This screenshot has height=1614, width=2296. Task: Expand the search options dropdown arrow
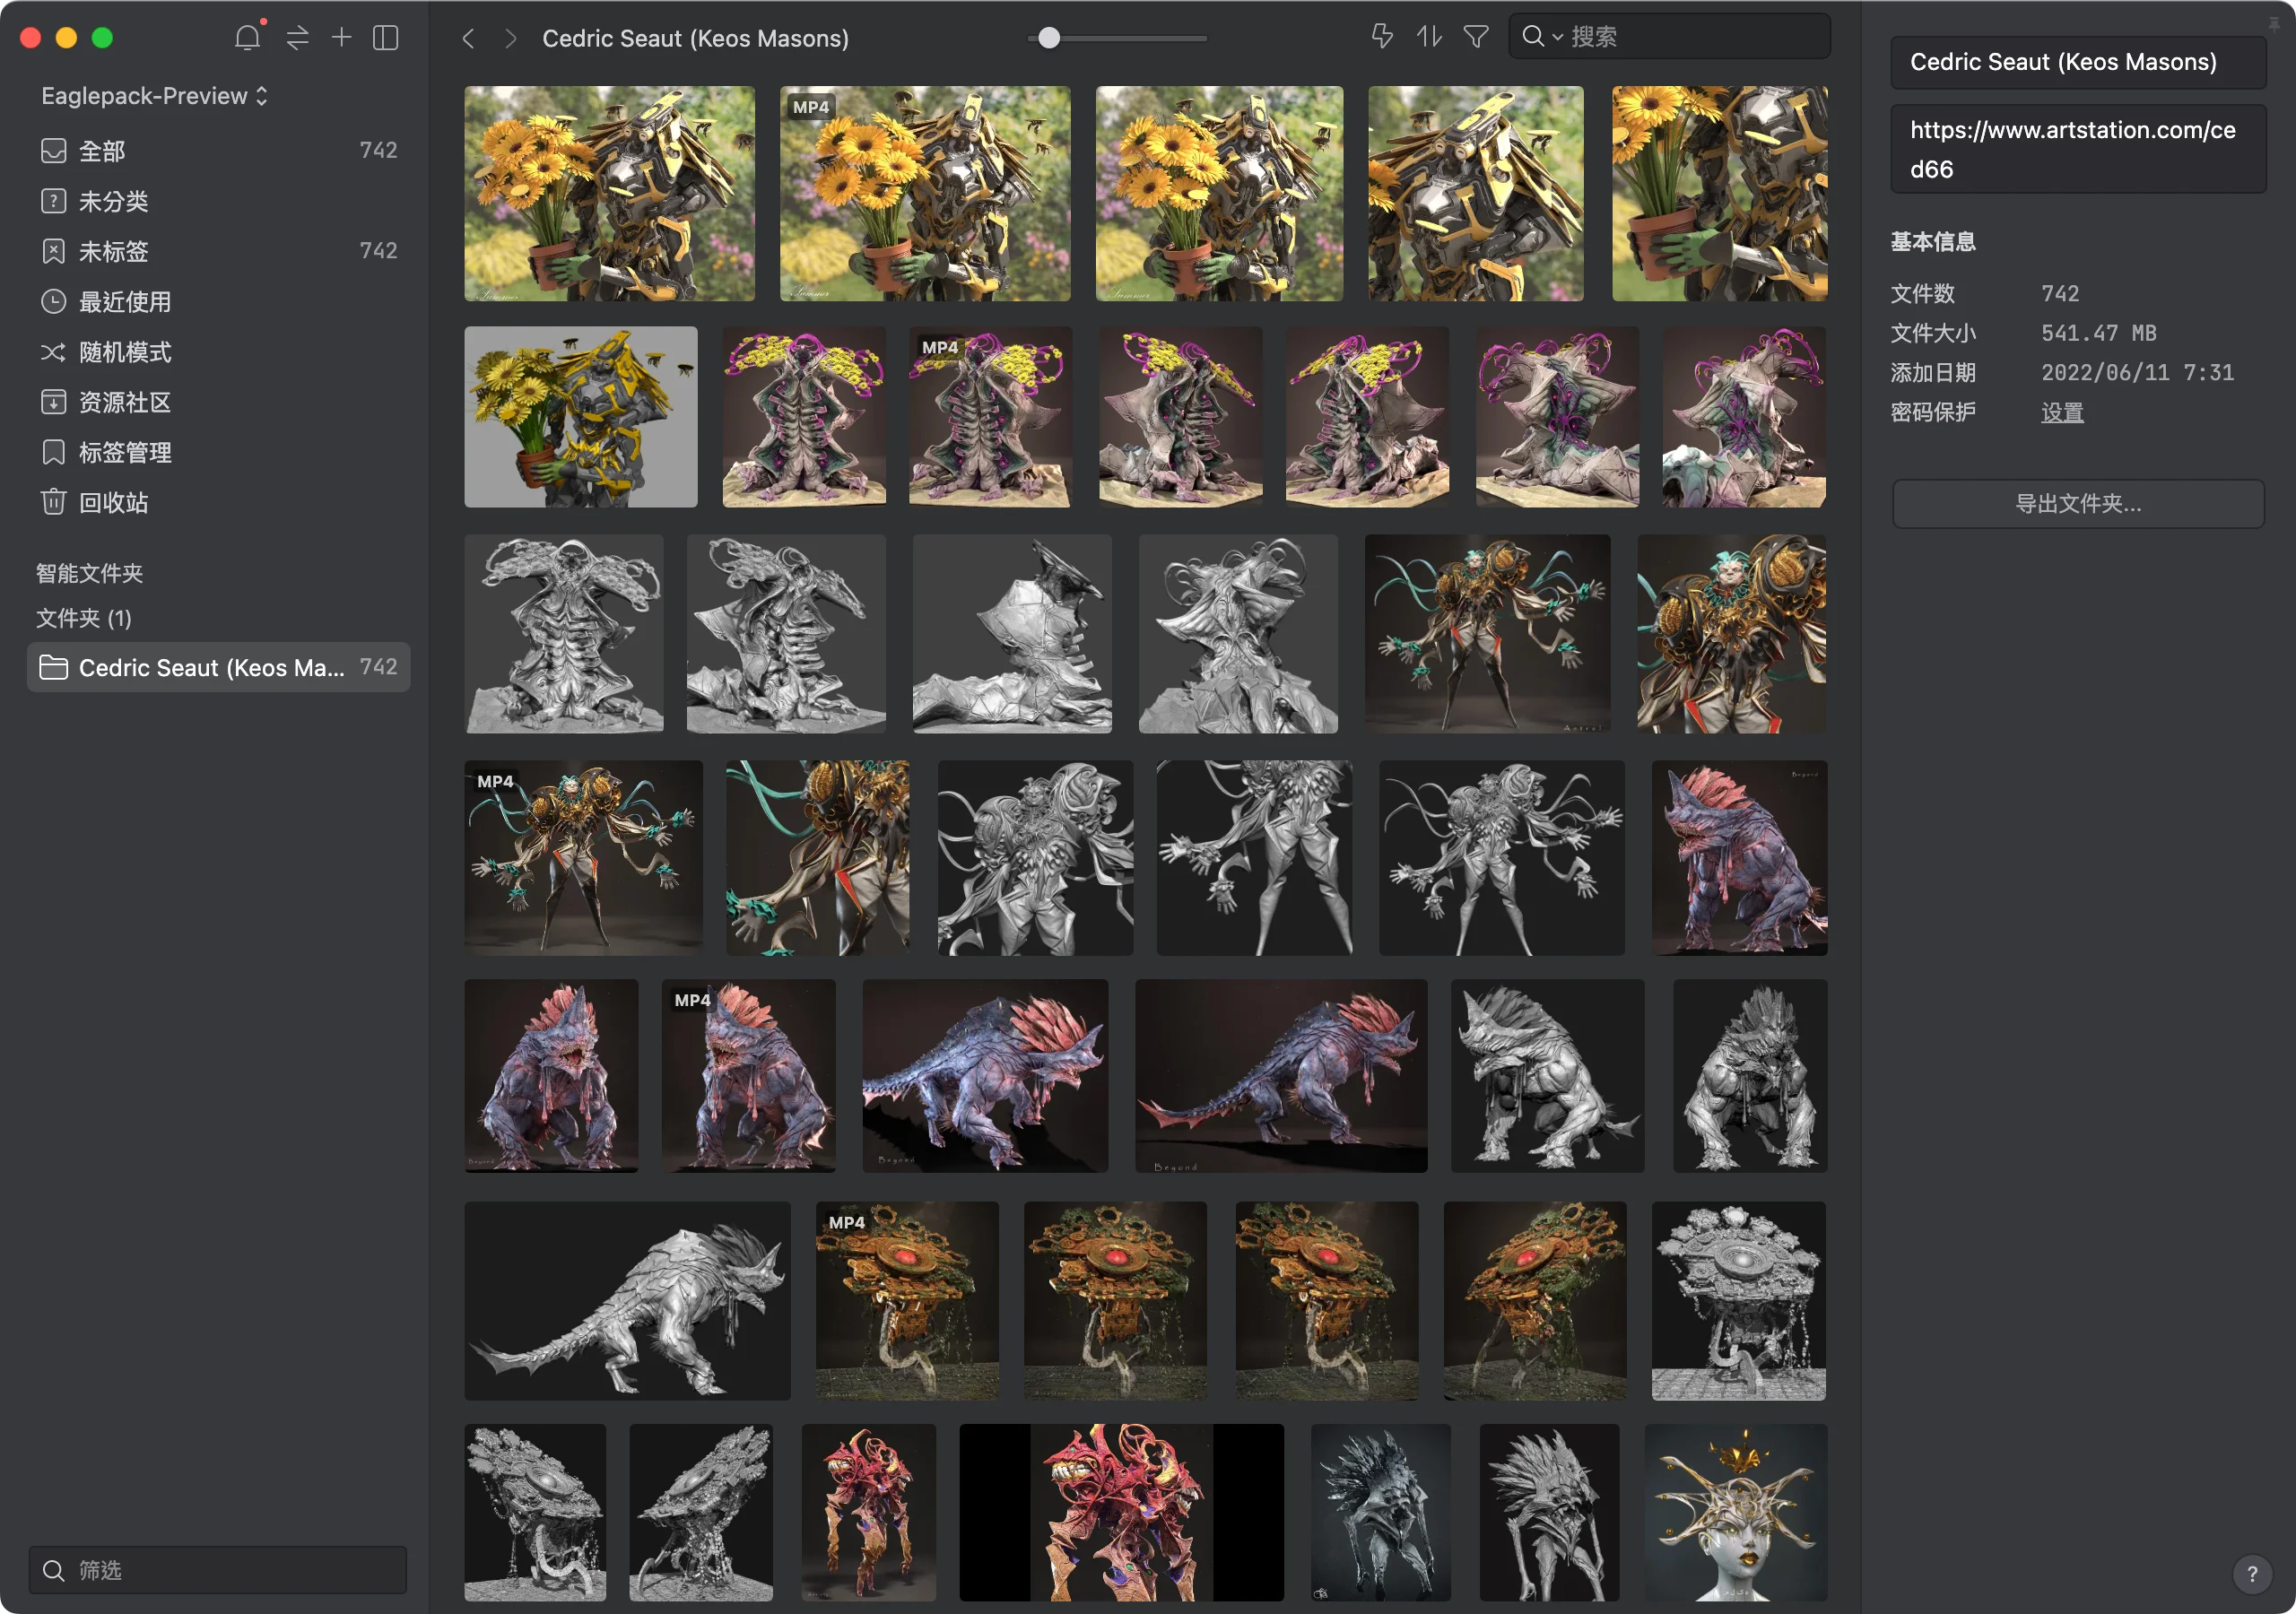(1557, 37)
